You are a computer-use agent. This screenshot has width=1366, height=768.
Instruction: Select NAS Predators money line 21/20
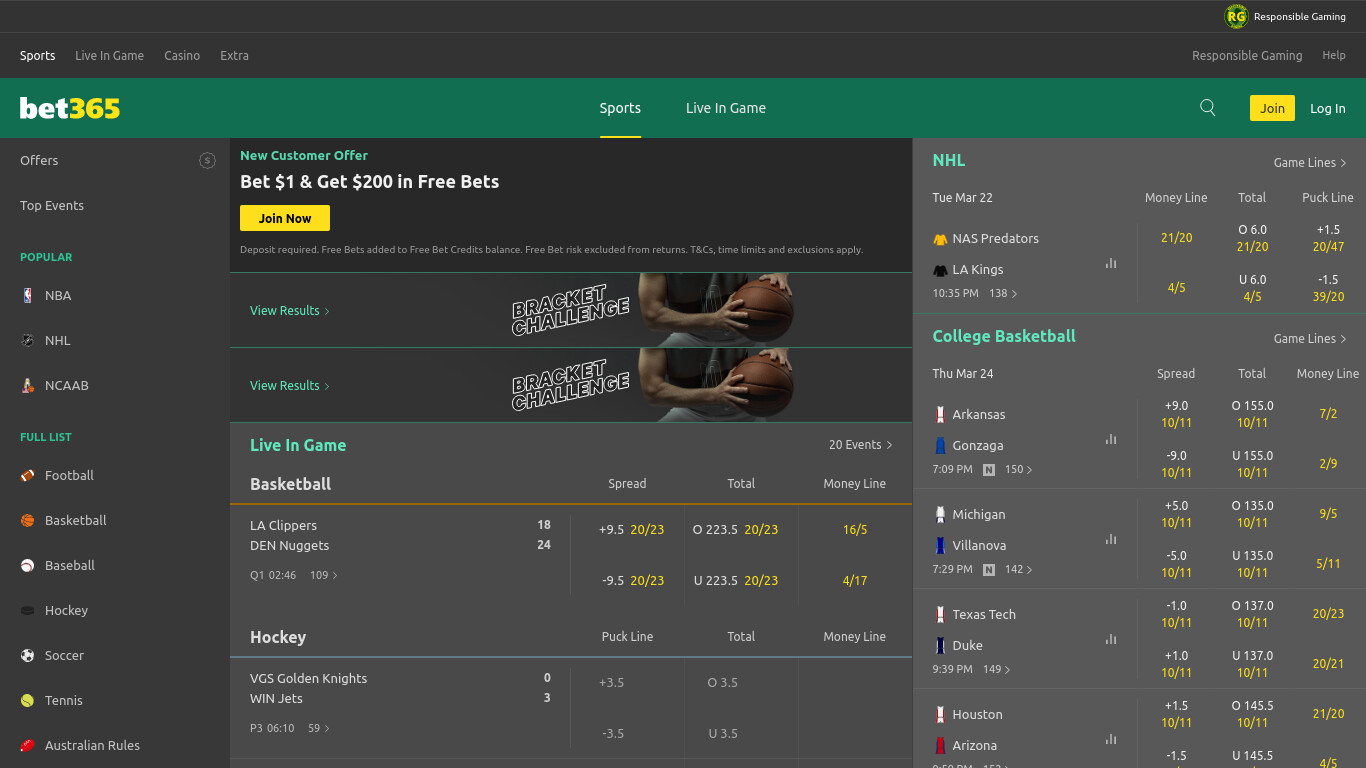[x=1177, y=238]
